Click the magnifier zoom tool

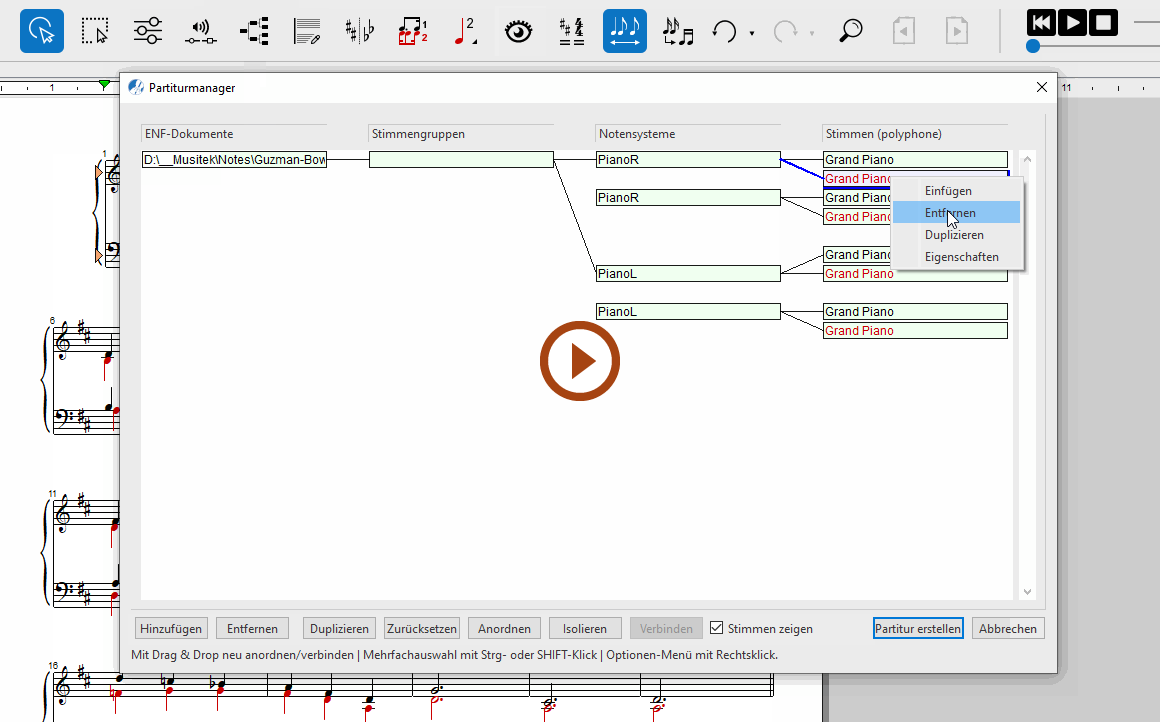pyautogui.click(x=851, y=31)
